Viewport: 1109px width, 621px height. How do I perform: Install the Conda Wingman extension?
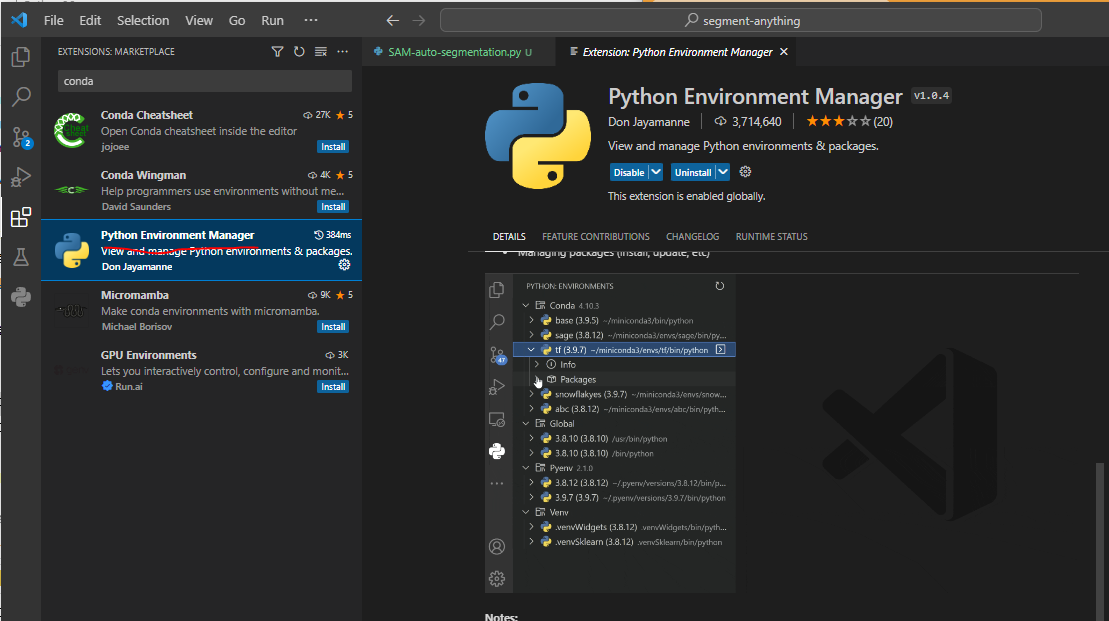point(333,207)
